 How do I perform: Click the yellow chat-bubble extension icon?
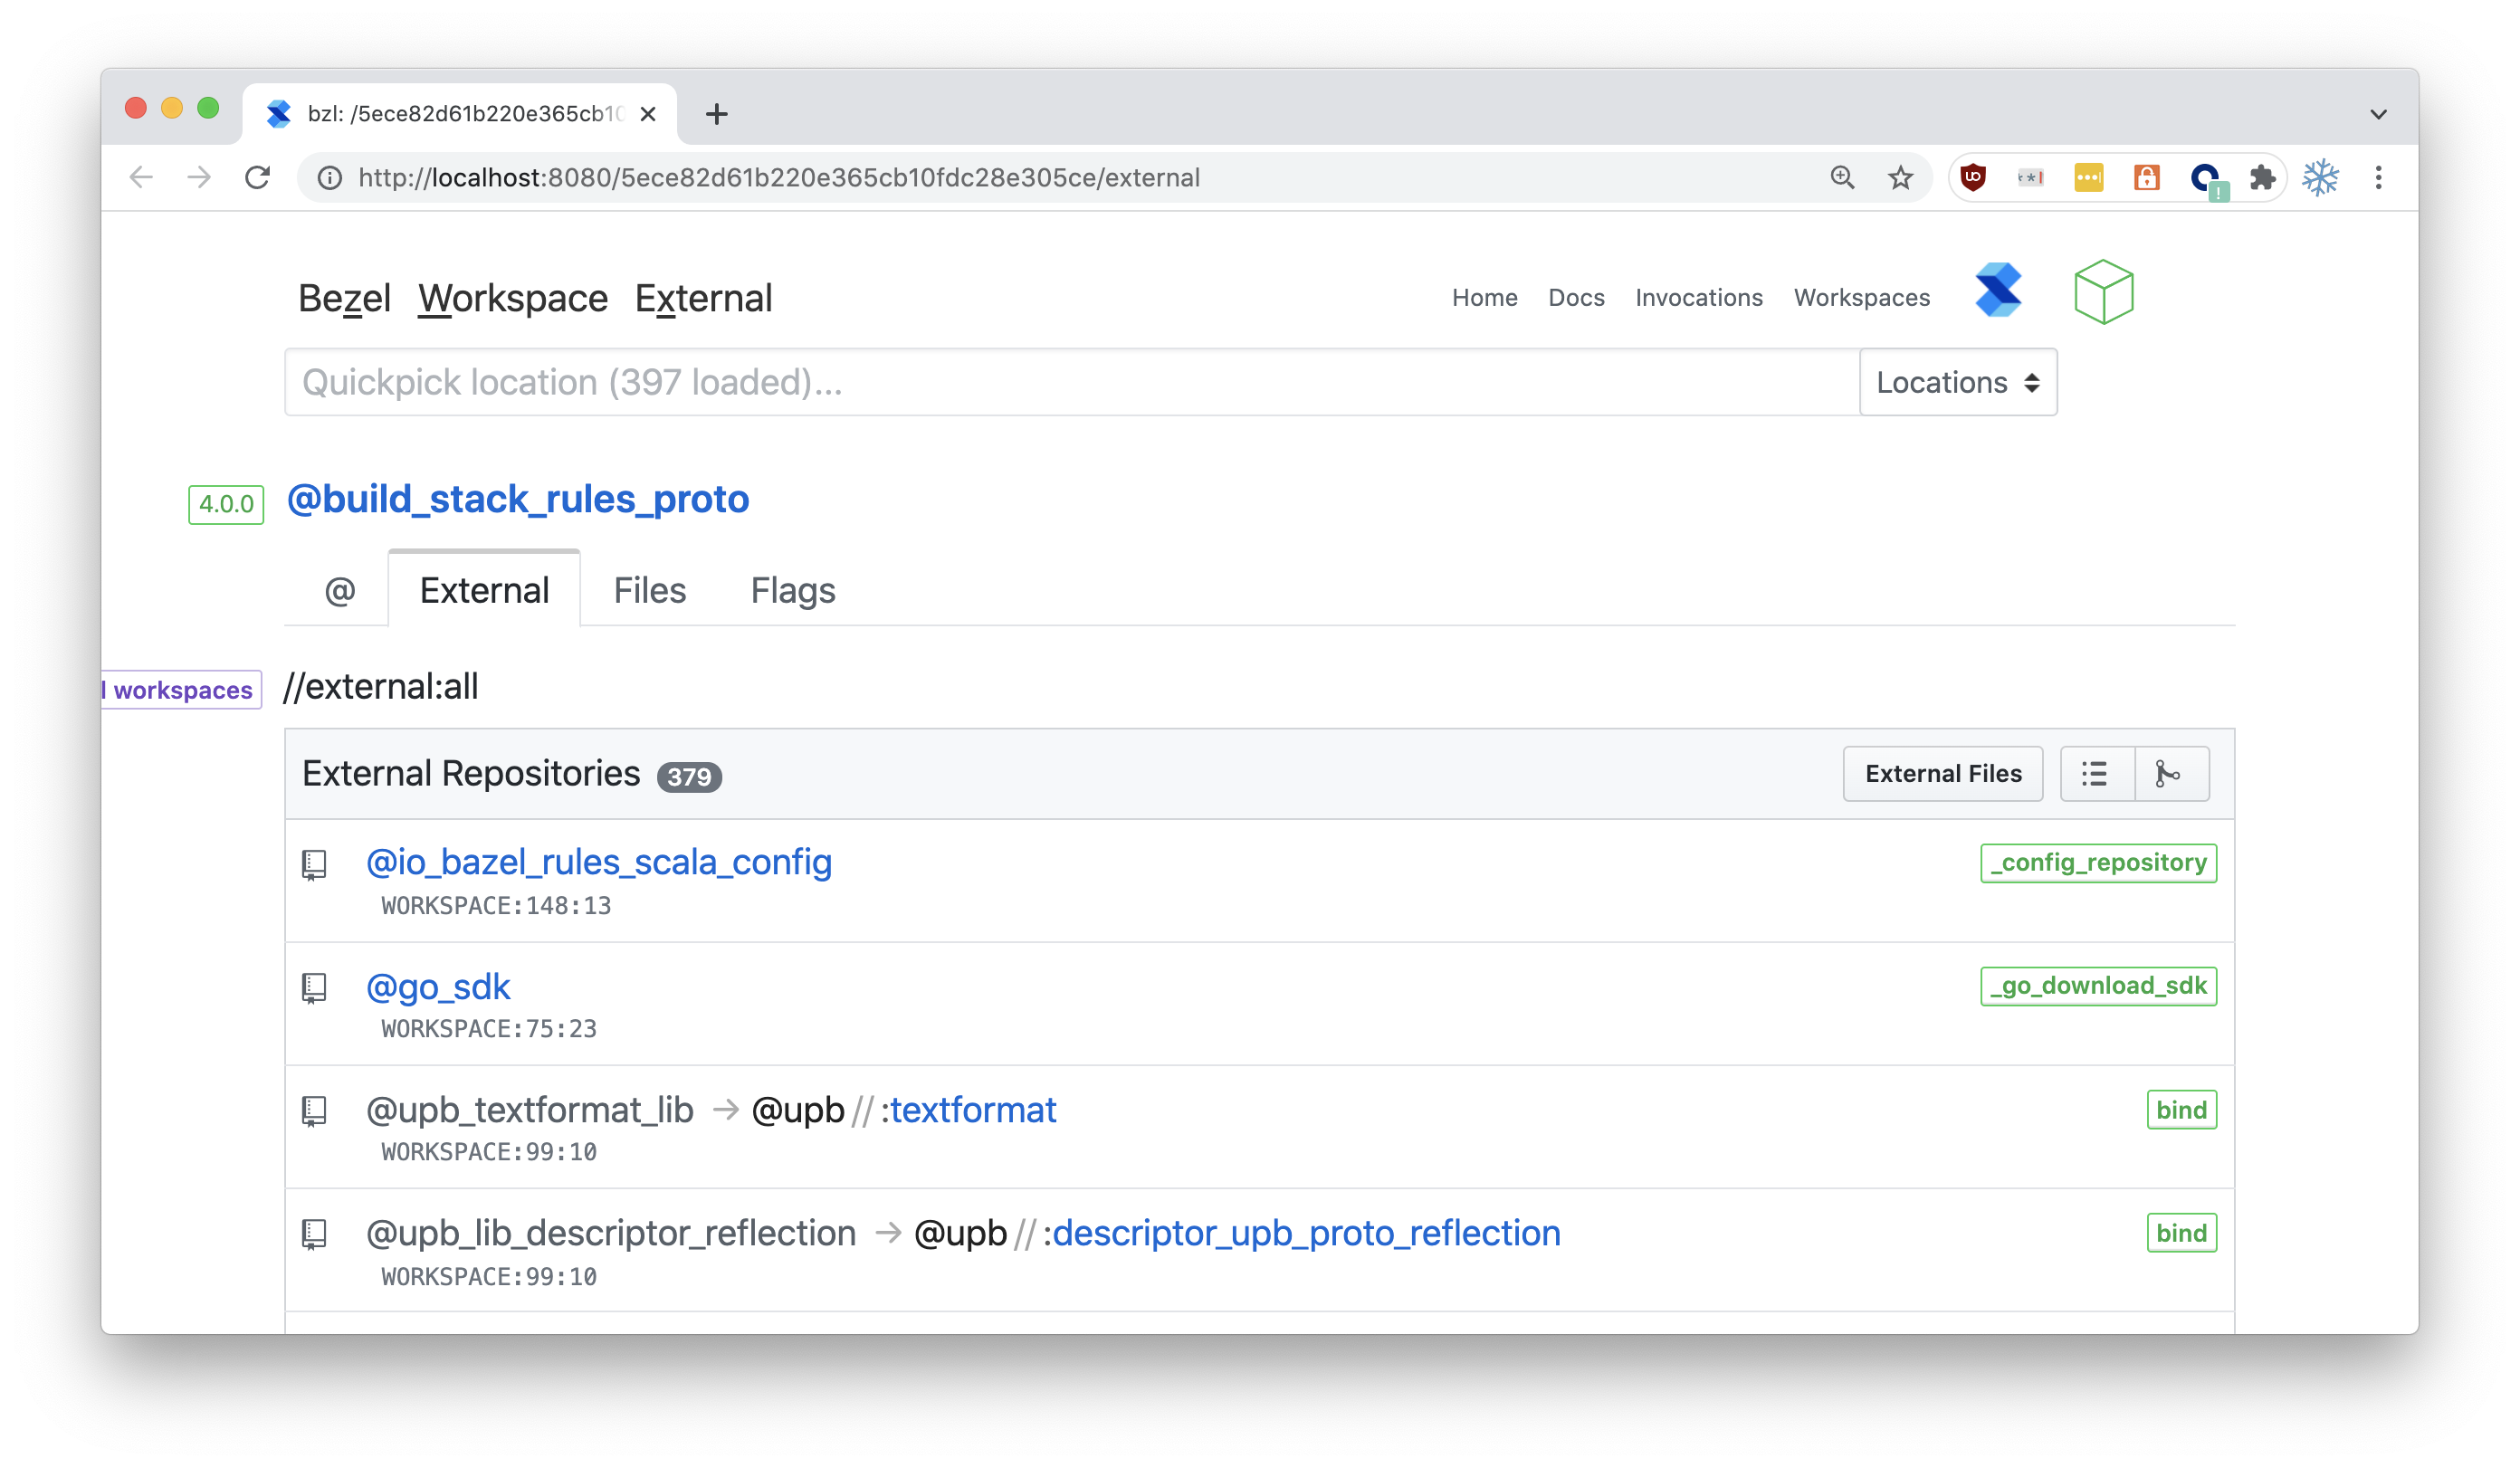(2088, 177)
